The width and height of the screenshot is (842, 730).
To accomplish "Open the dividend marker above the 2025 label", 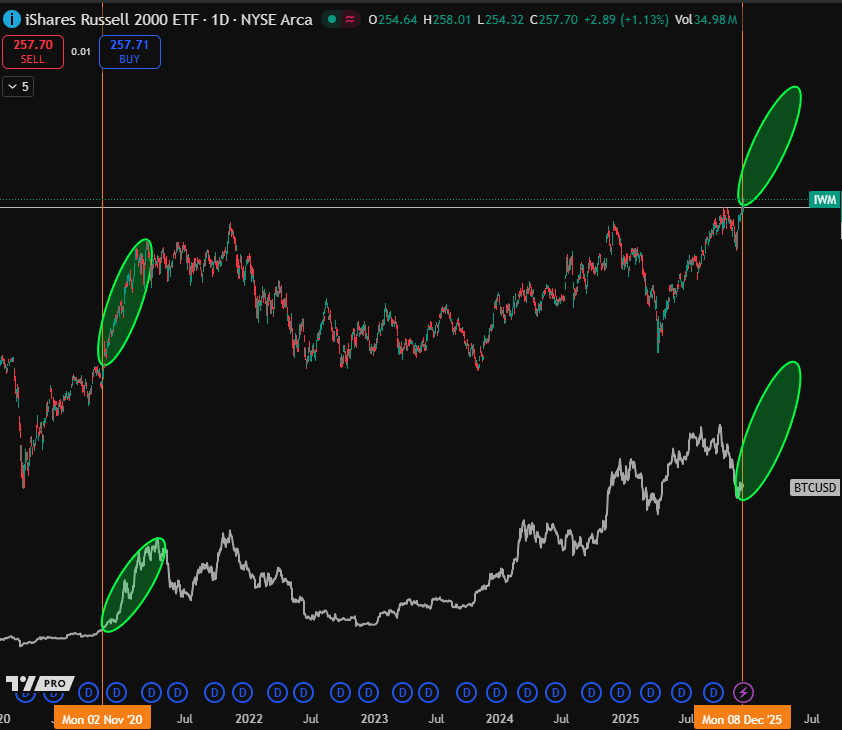I will pos(620,692).
